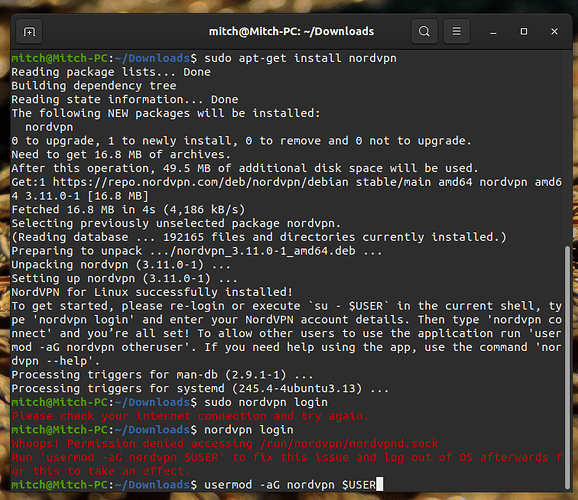Click 'NordVPN for Linux successfully installed!' text
This screenshot has height=500, width=578.
152,292
